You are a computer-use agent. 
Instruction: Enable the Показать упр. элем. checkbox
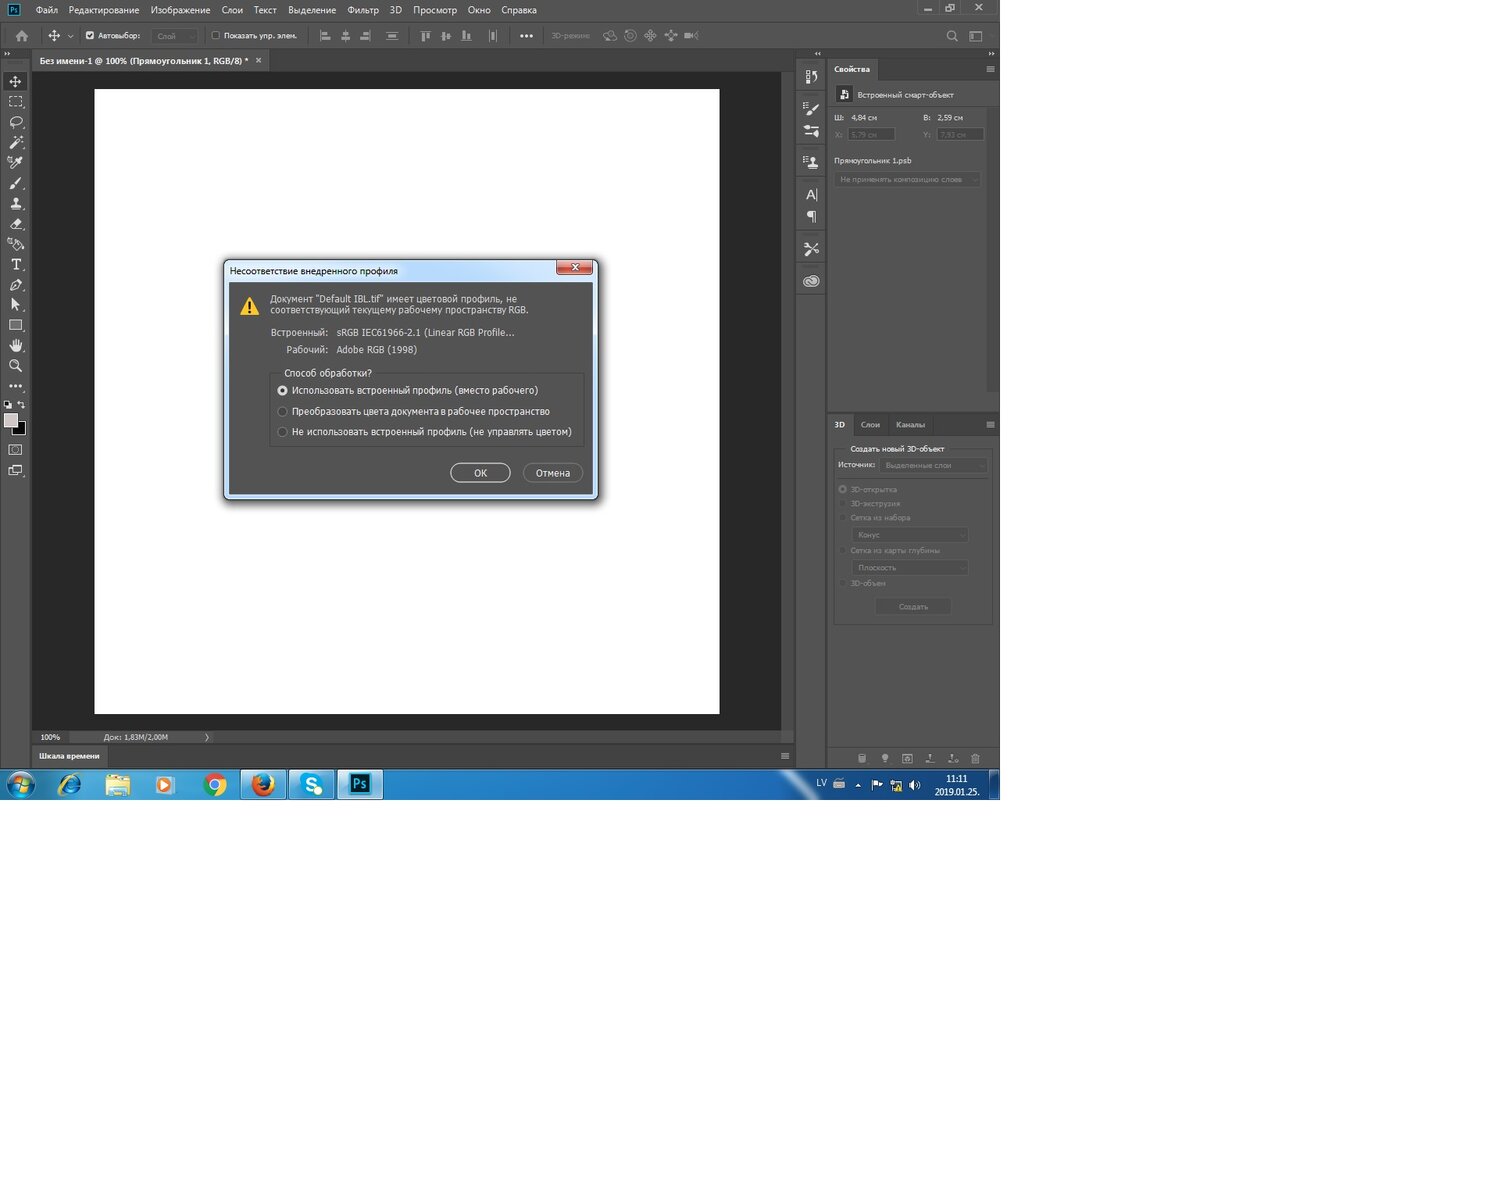tap(215, 36)
